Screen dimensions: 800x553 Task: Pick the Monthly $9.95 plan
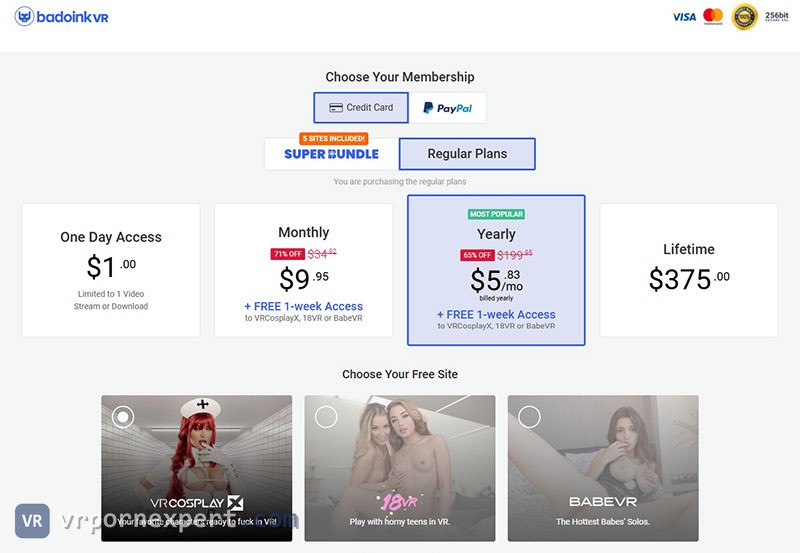point(304,270)
